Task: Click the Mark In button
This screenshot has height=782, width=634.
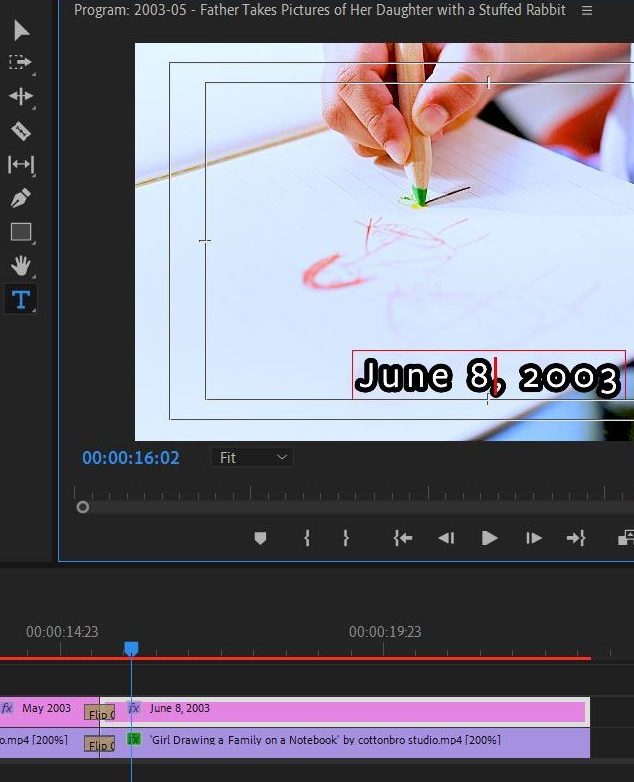Action: 307,538
